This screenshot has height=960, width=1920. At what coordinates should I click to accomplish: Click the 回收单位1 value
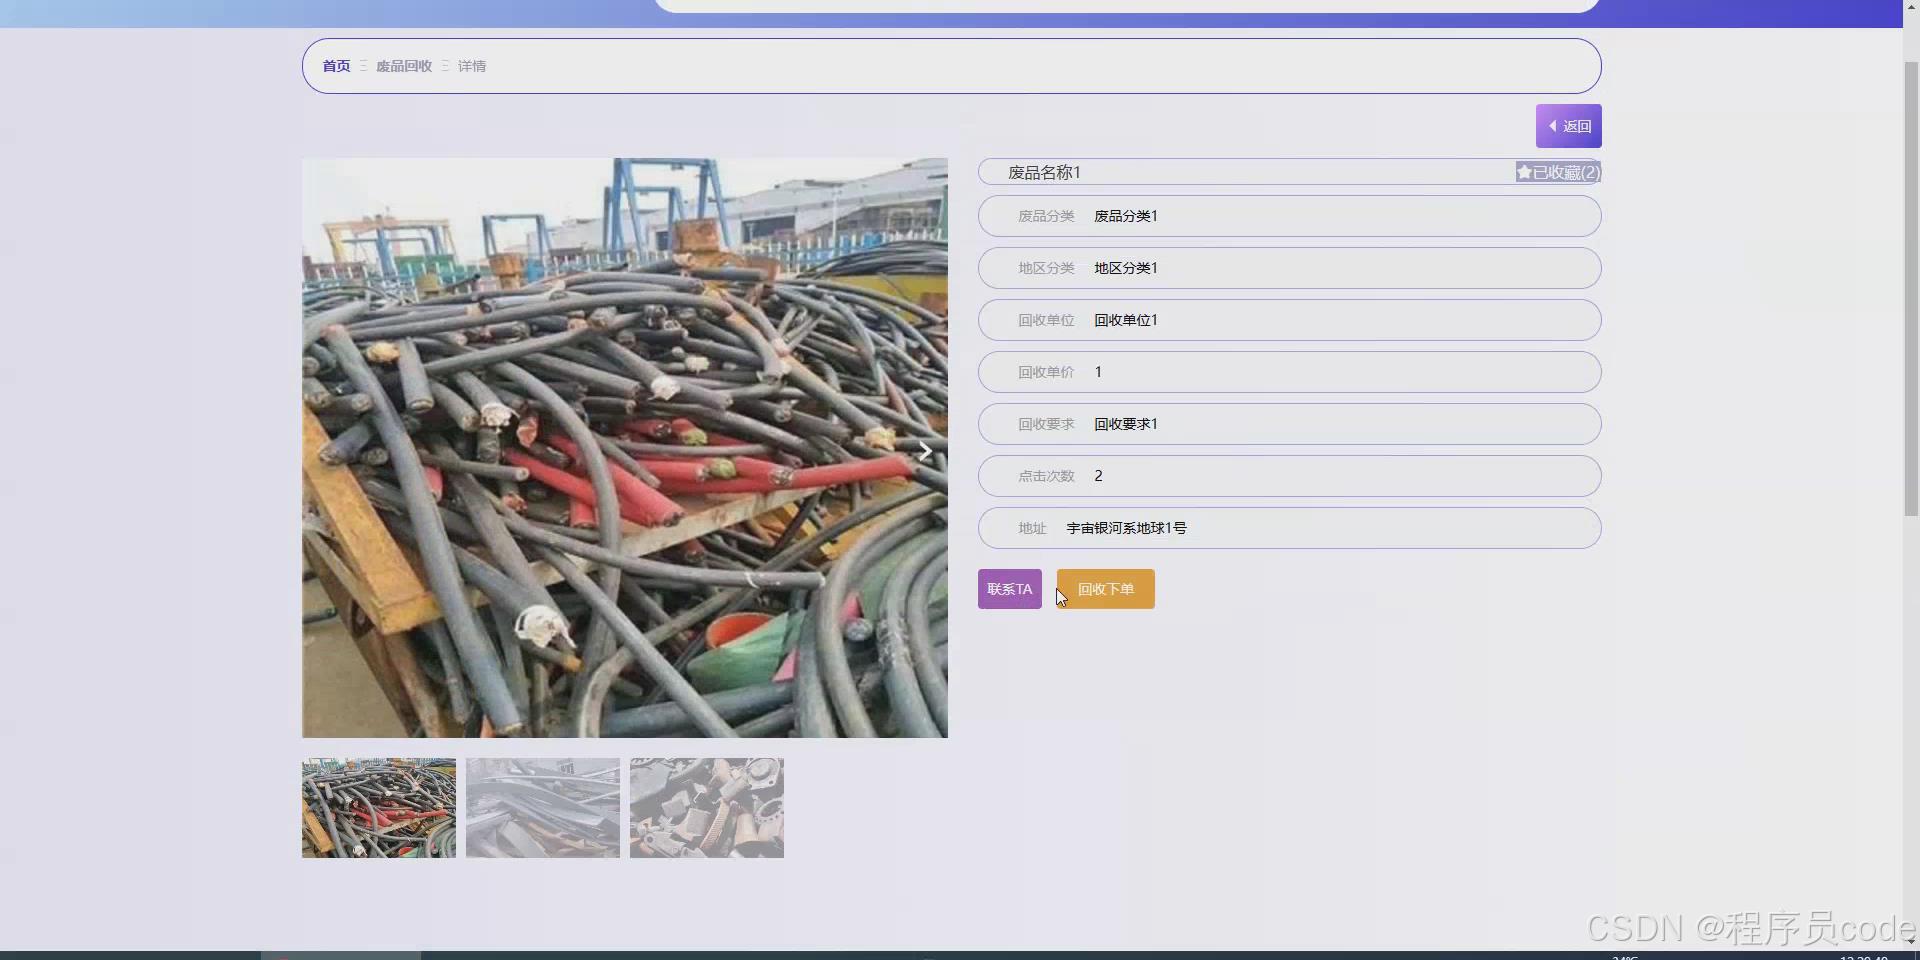pyautogui.click(x=1126, y=320)
